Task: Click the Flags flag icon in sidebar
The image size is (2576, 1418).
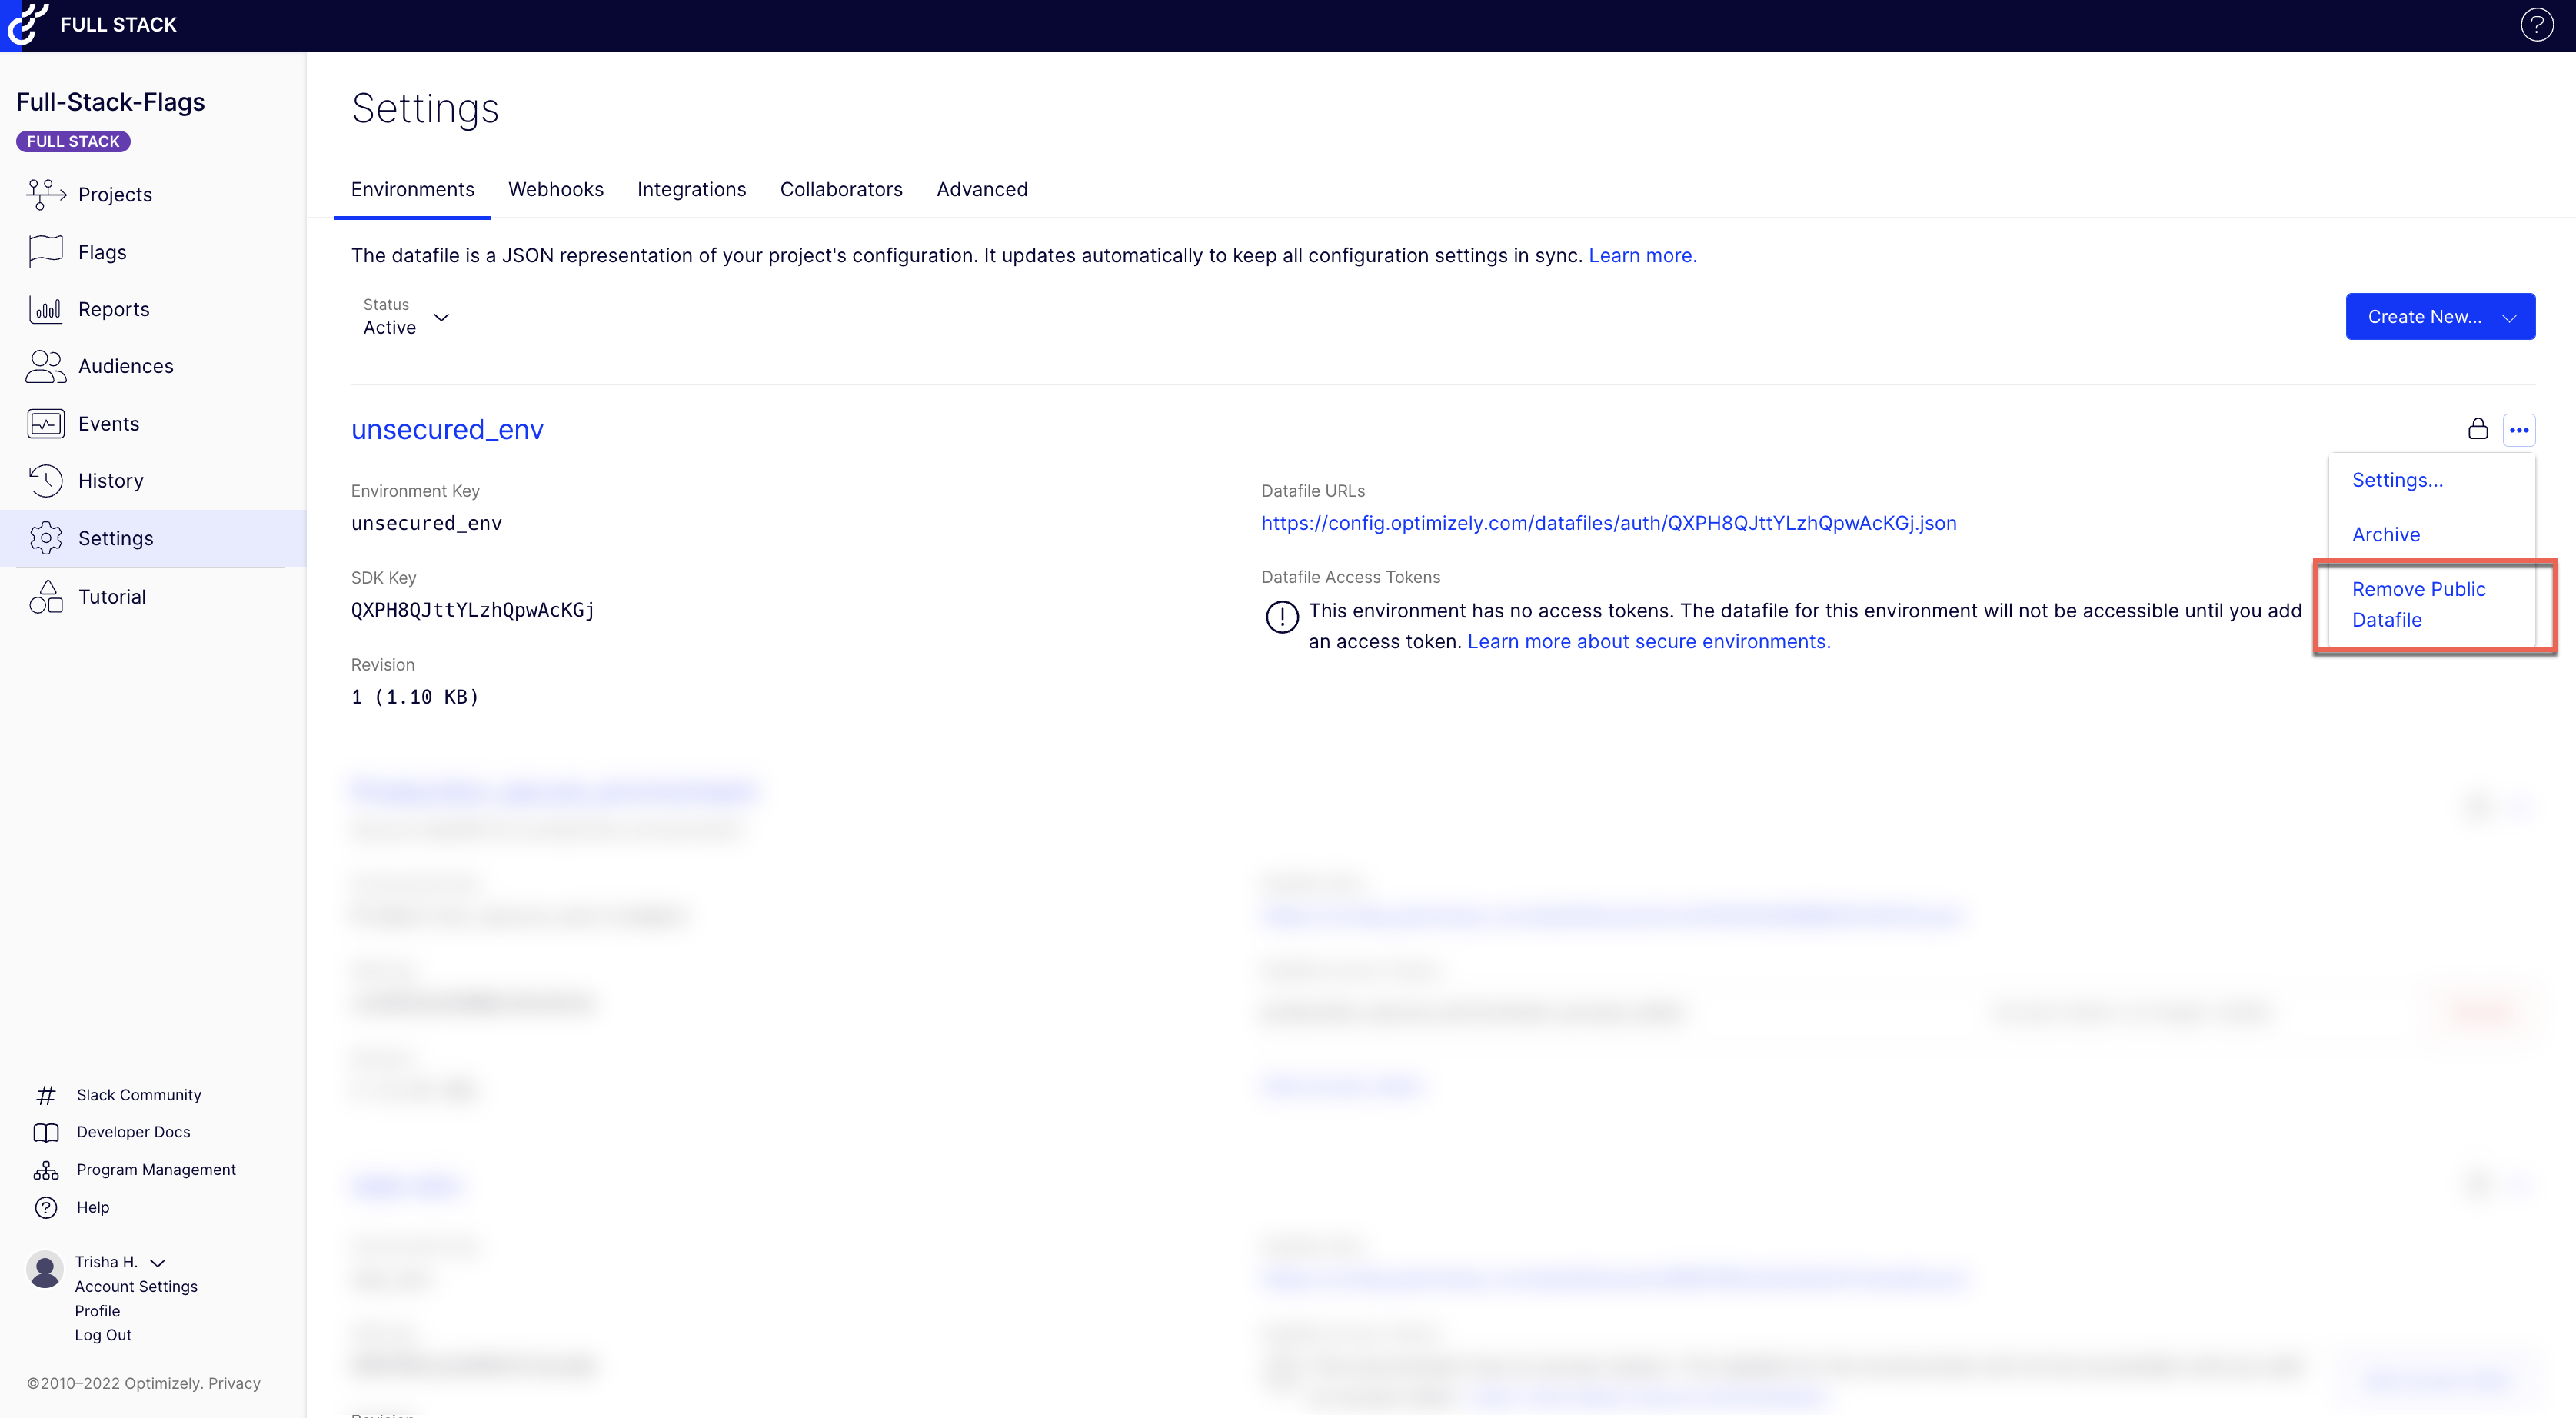Action: [x=46, y=252]
